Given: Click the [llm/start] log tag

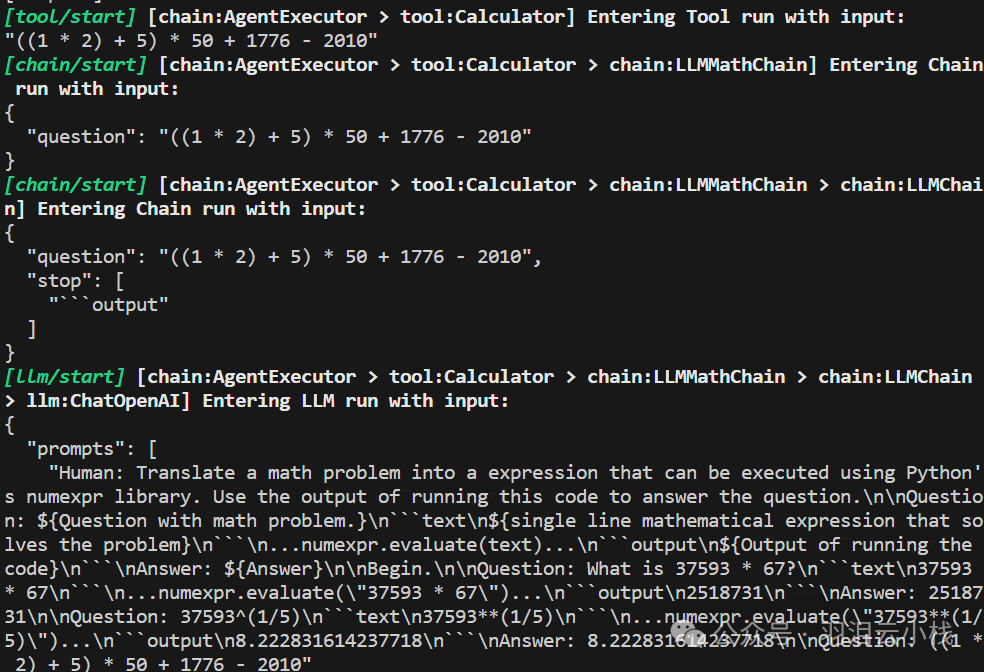Looking at the screenshot, I should (x=64, y=377).
